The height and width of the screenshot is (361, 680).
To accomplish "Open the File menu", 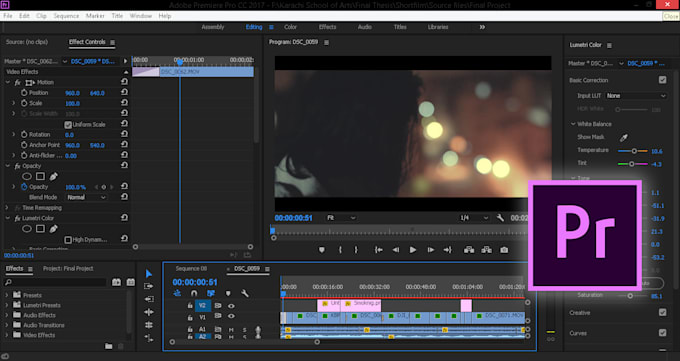I will click(8, 16).
